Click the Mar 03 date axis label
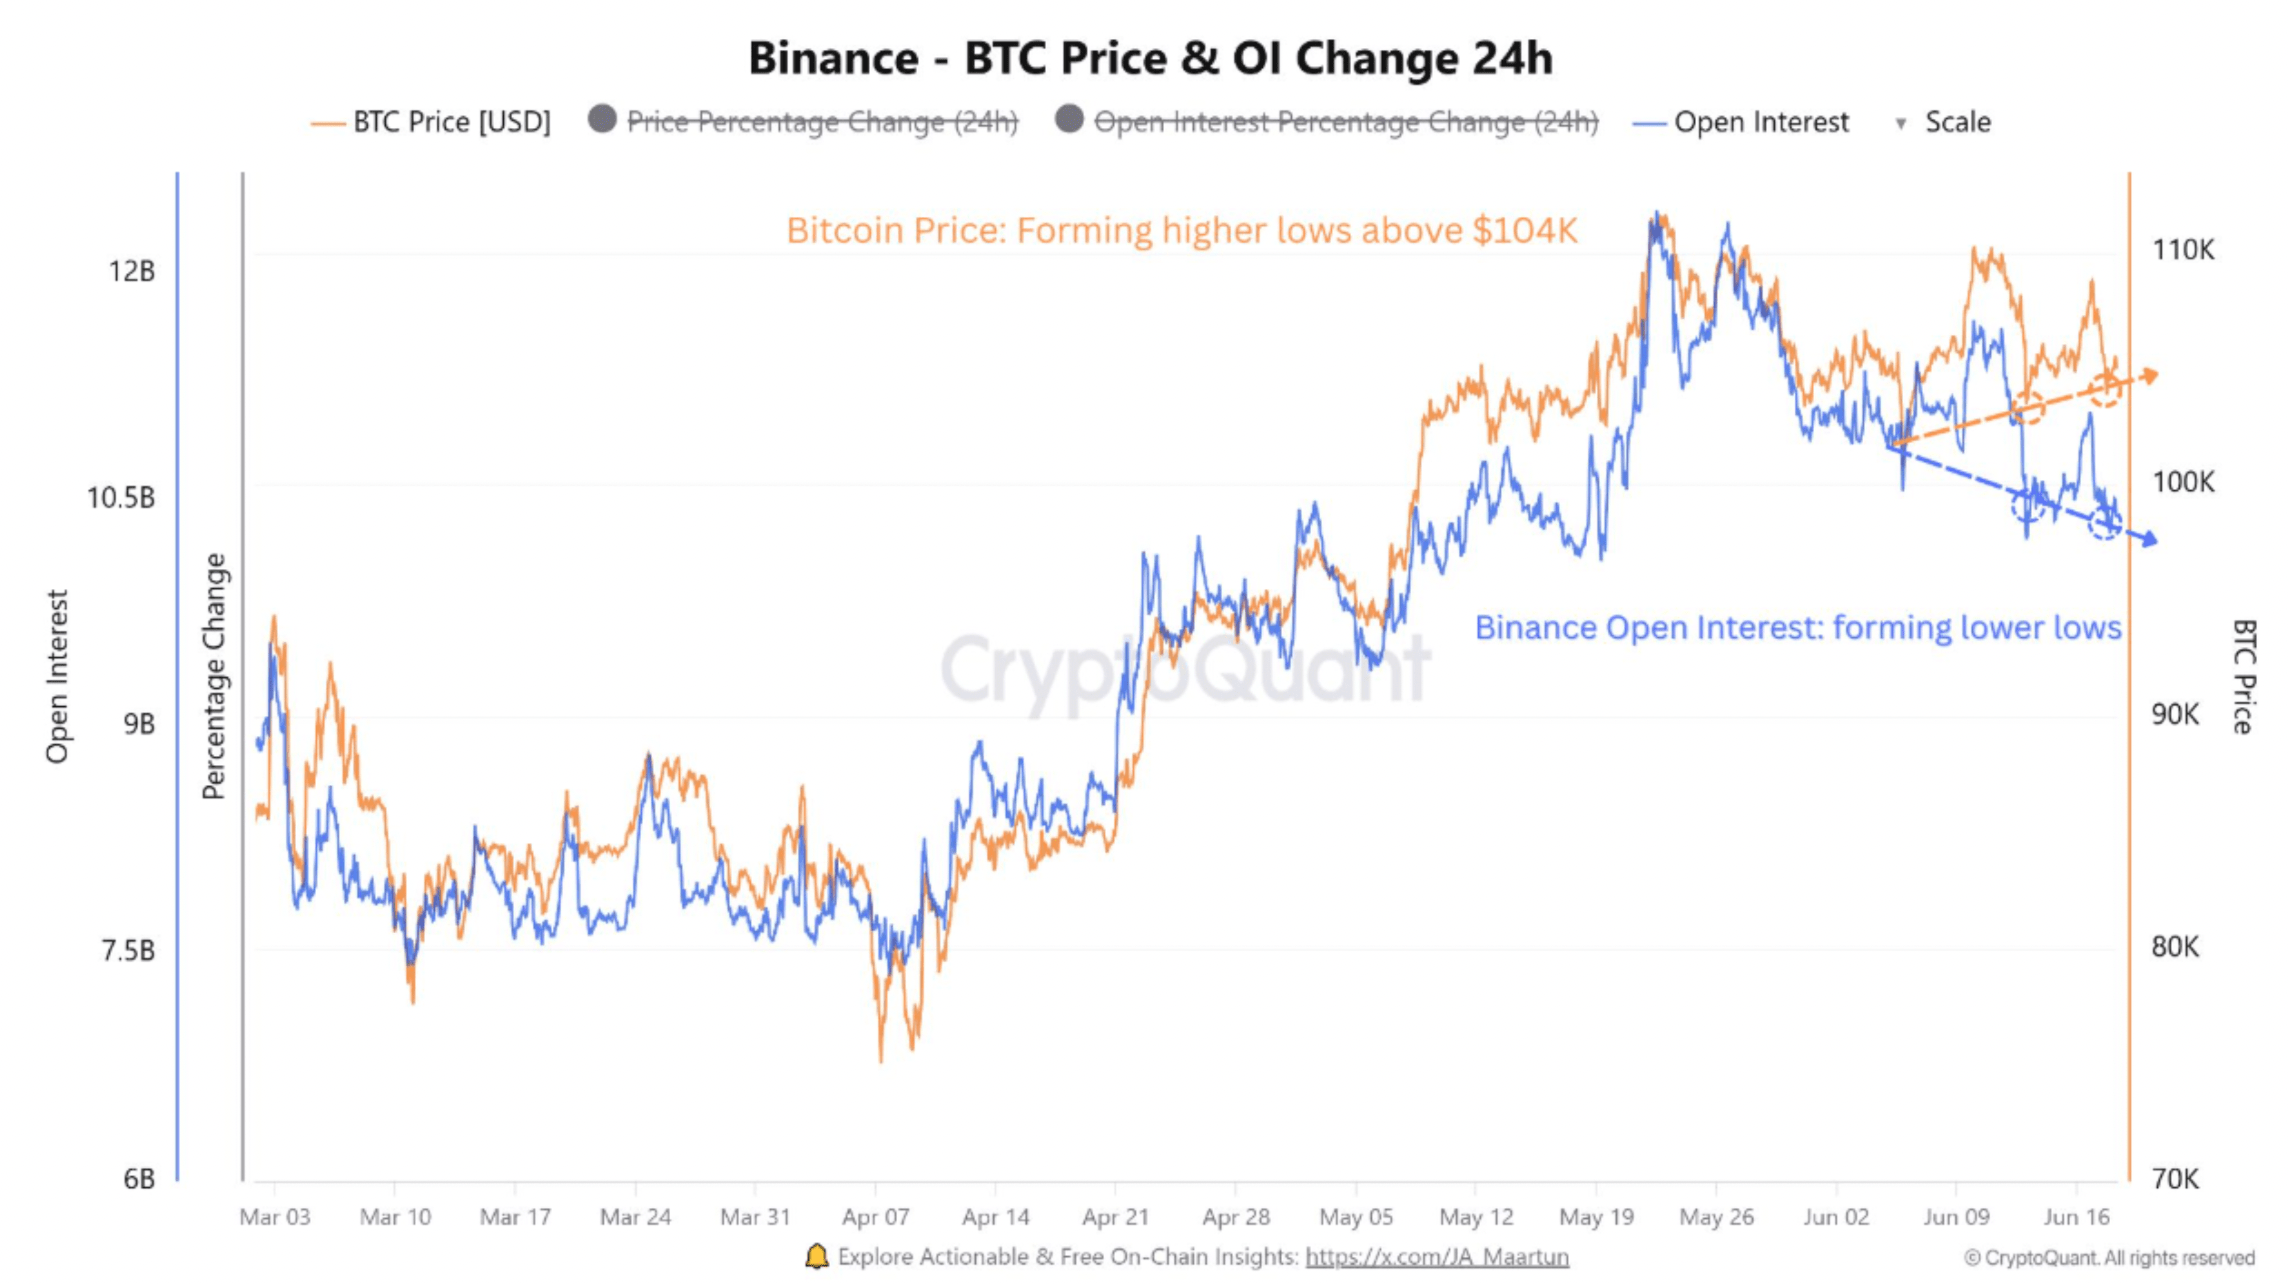This screenshot has height=1284, width=2288. tap(275, 1217)
